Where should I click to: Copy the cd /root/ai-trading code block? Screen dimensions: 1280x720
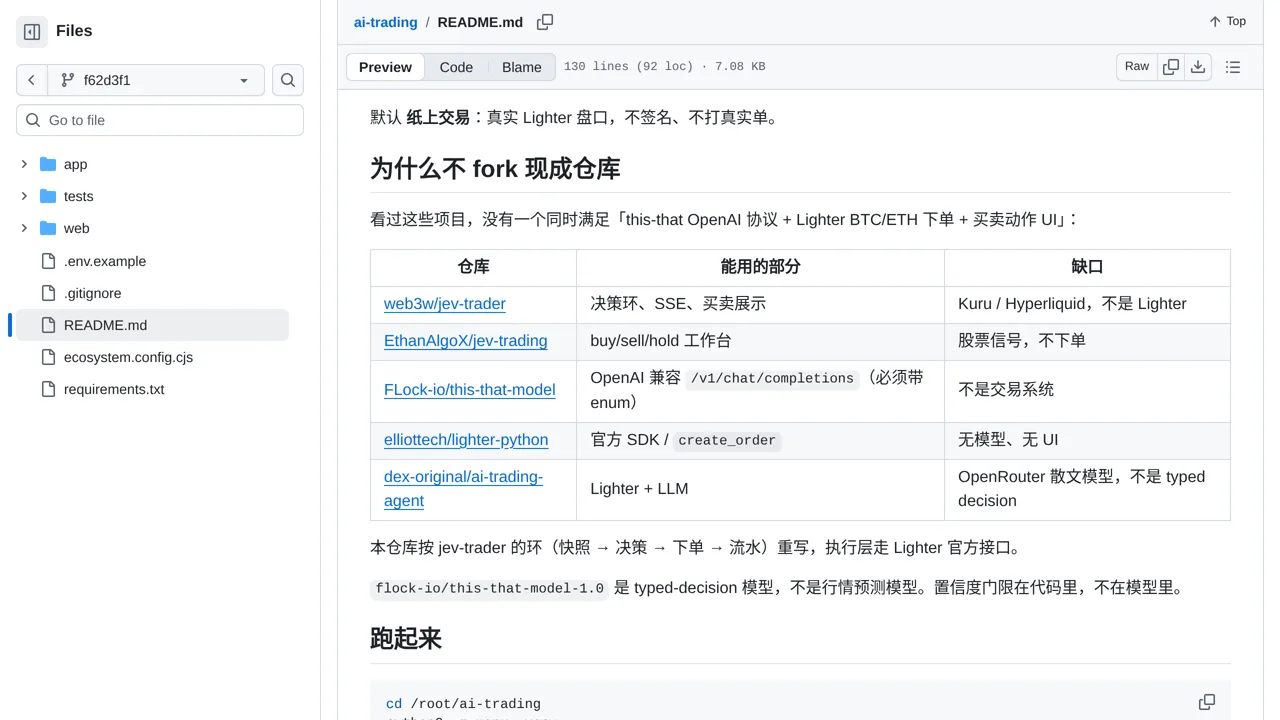click(x=1207, y=702)
